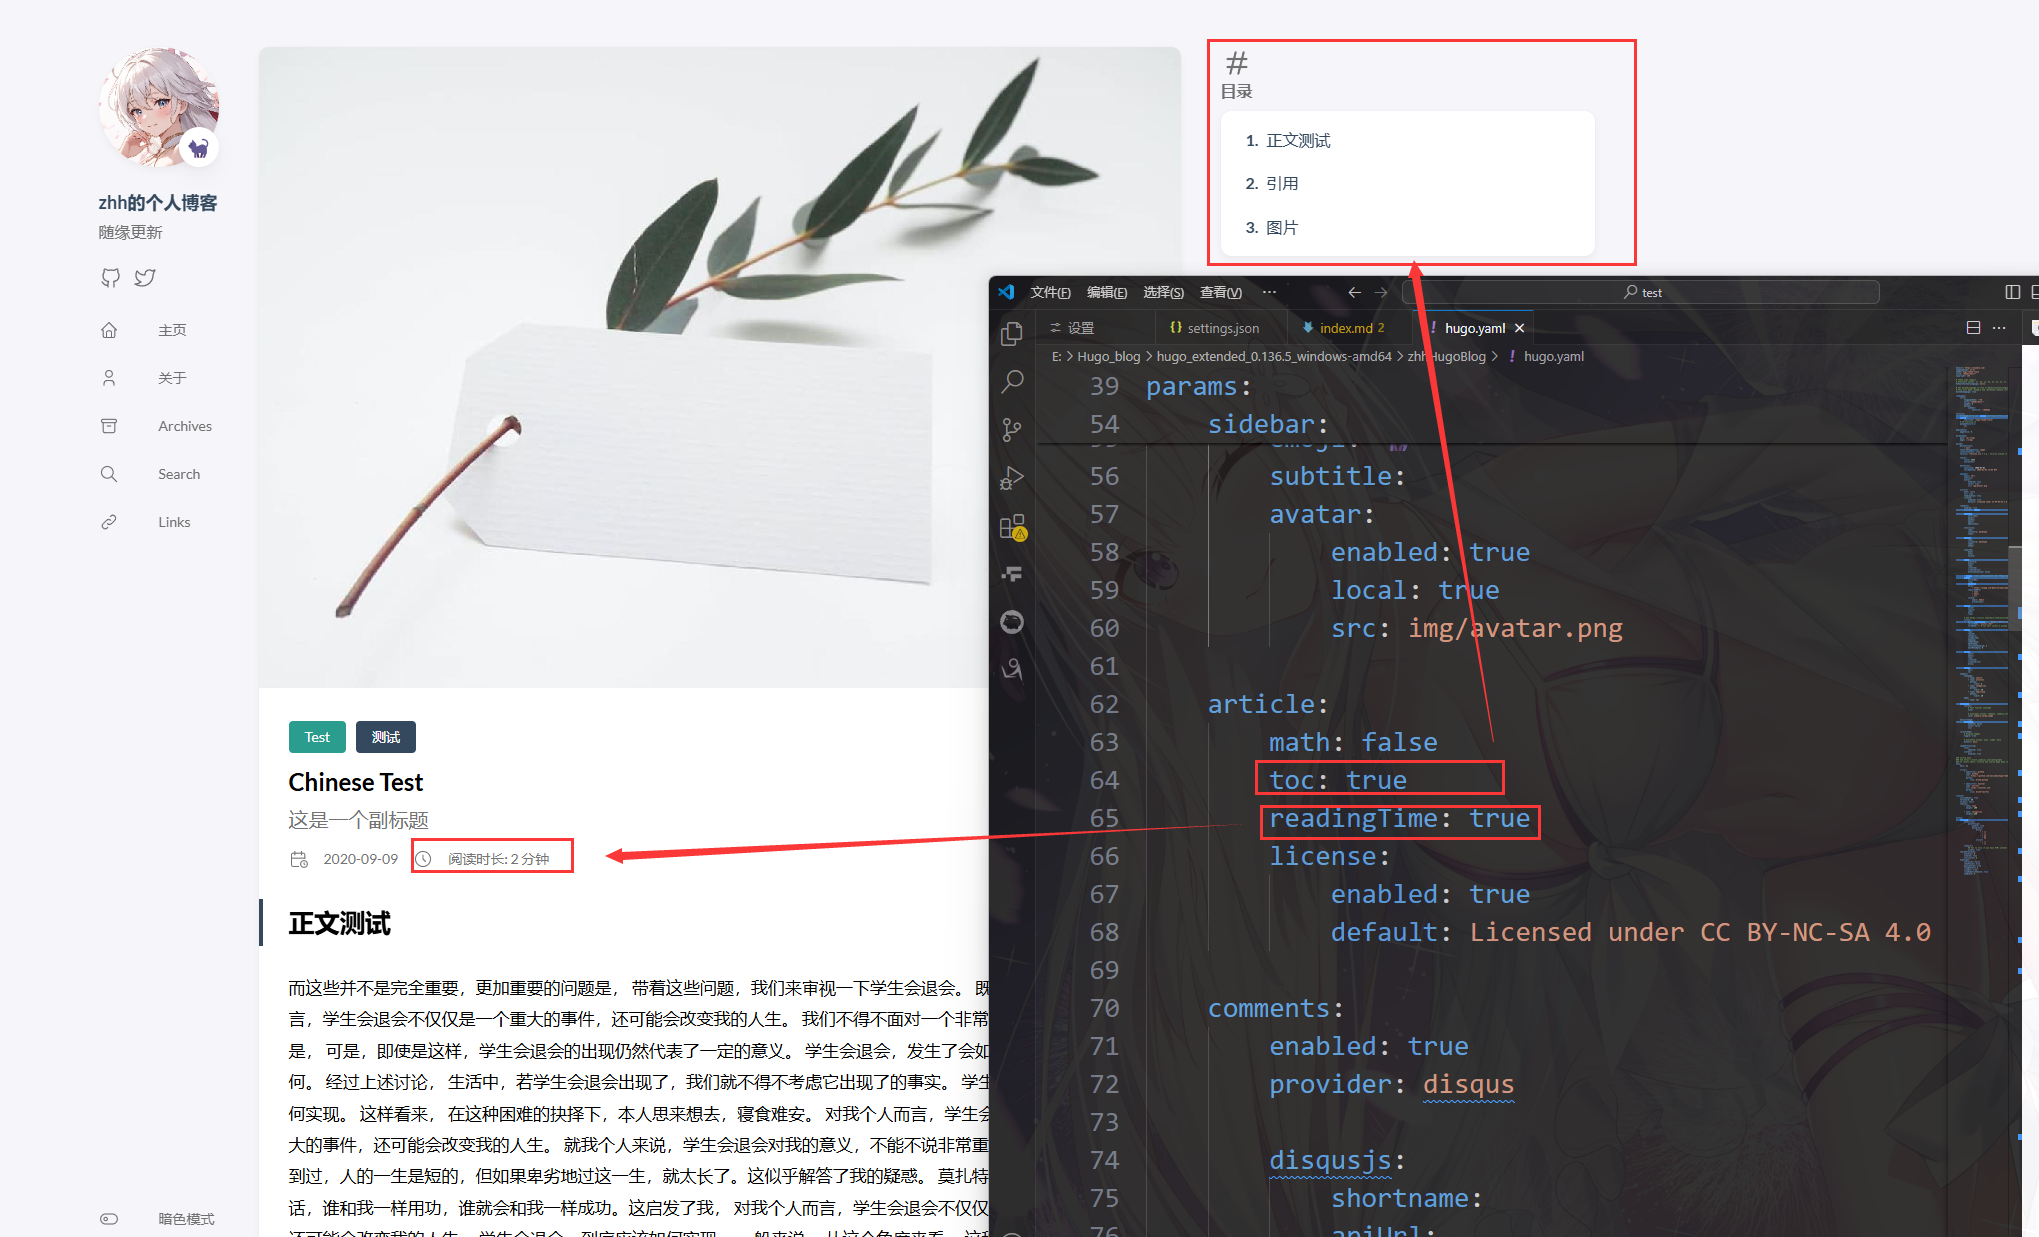Toggle 暗色模式 dark mode switch
The image size is (2039, 1237).
[109, 1218]
